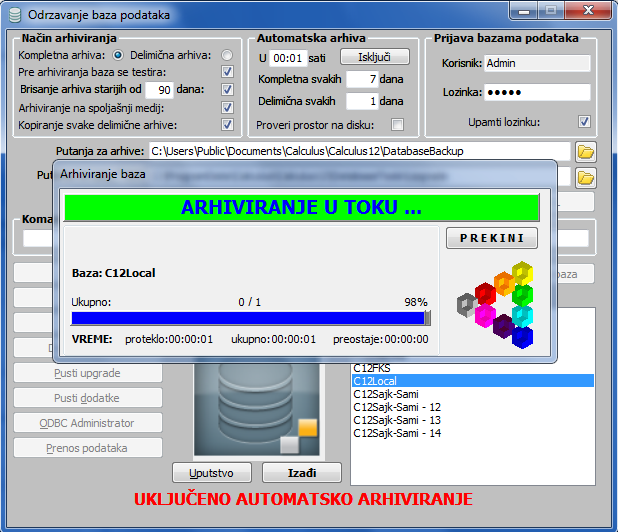Enable Proveri prostor na disku checkbox
The height and width of the screenshot is (532, 618).
[x=397, y=125]
